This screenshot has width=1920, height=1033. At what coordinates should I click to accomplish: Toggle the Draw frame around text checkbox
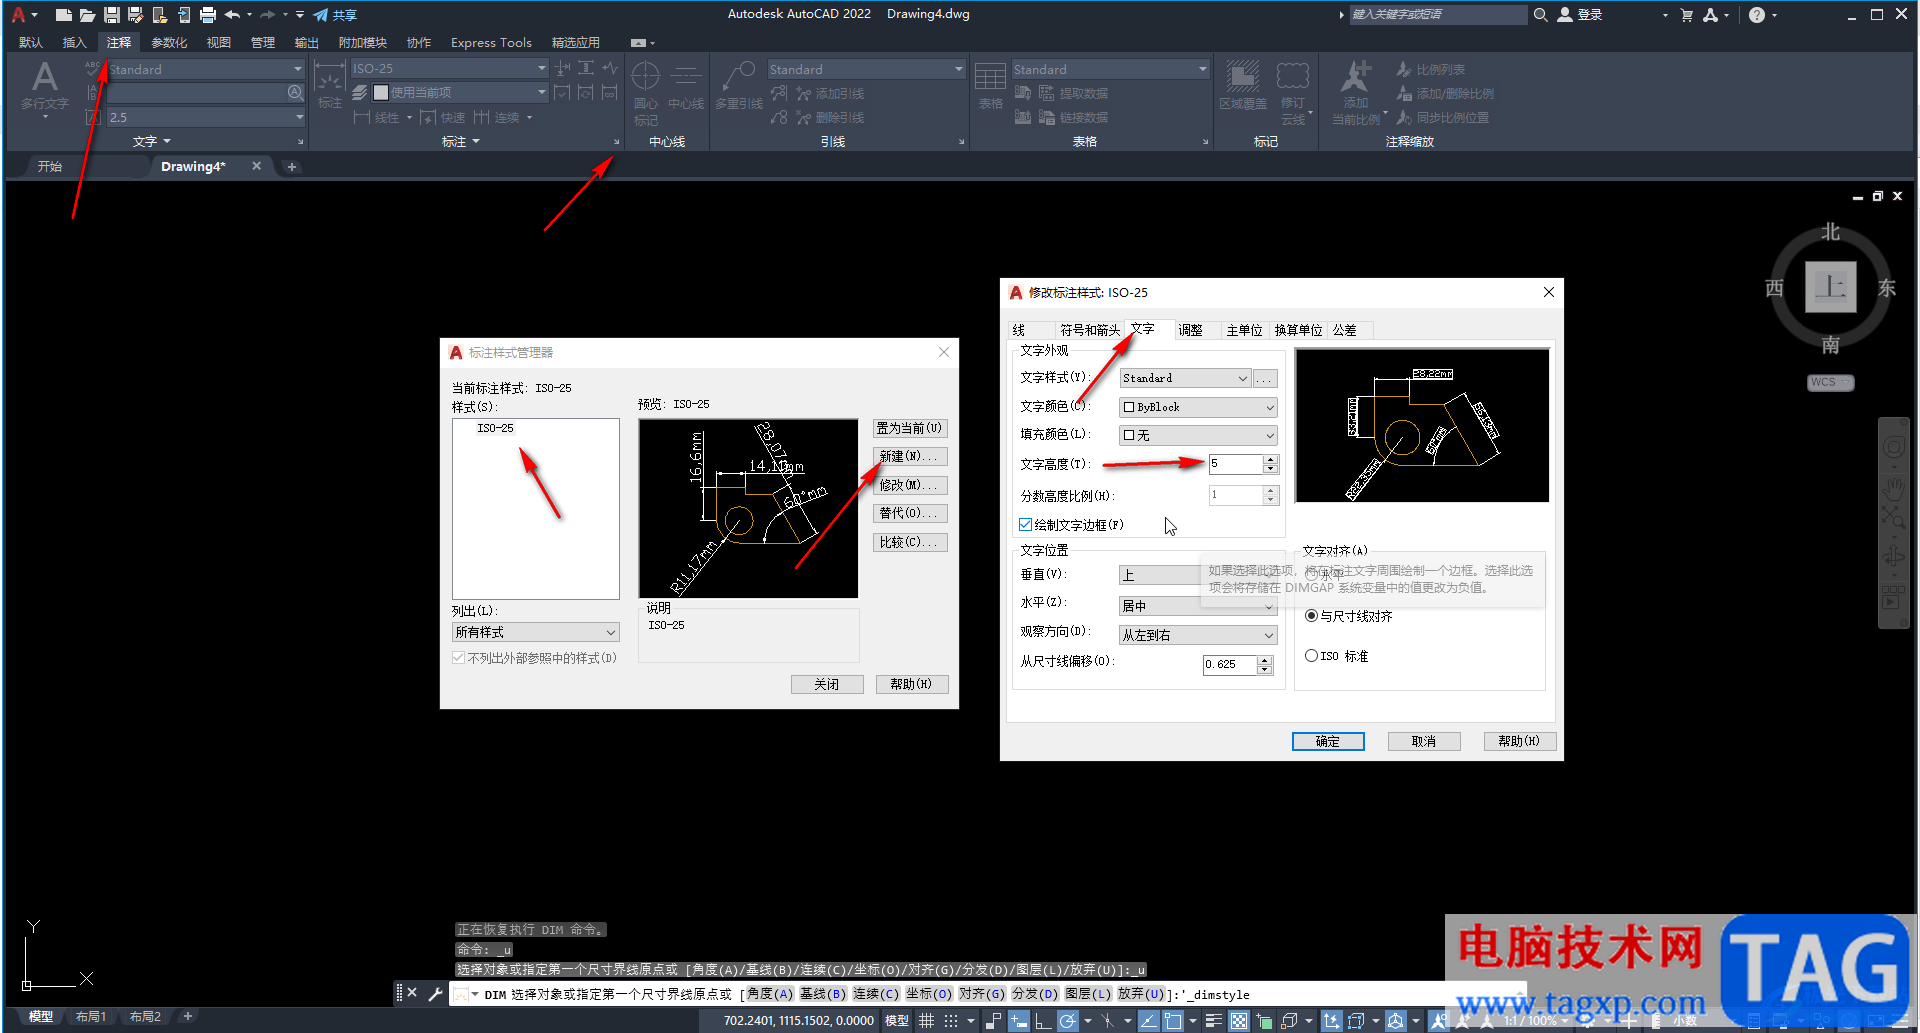tap(1025, 525)
